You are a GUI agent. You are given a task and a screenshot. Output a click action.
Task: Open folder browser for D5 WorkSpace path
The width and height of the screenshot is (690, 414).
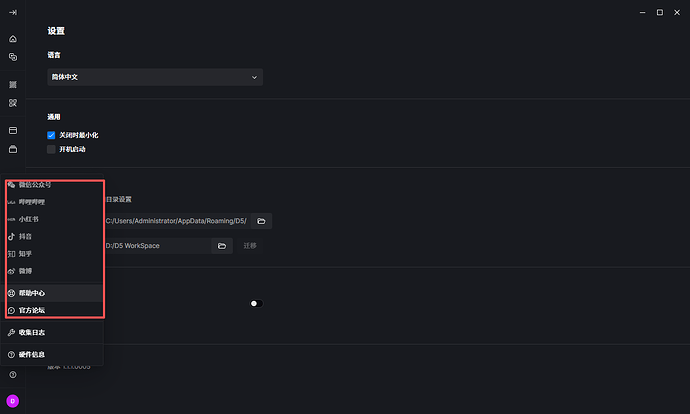(222, 245)
